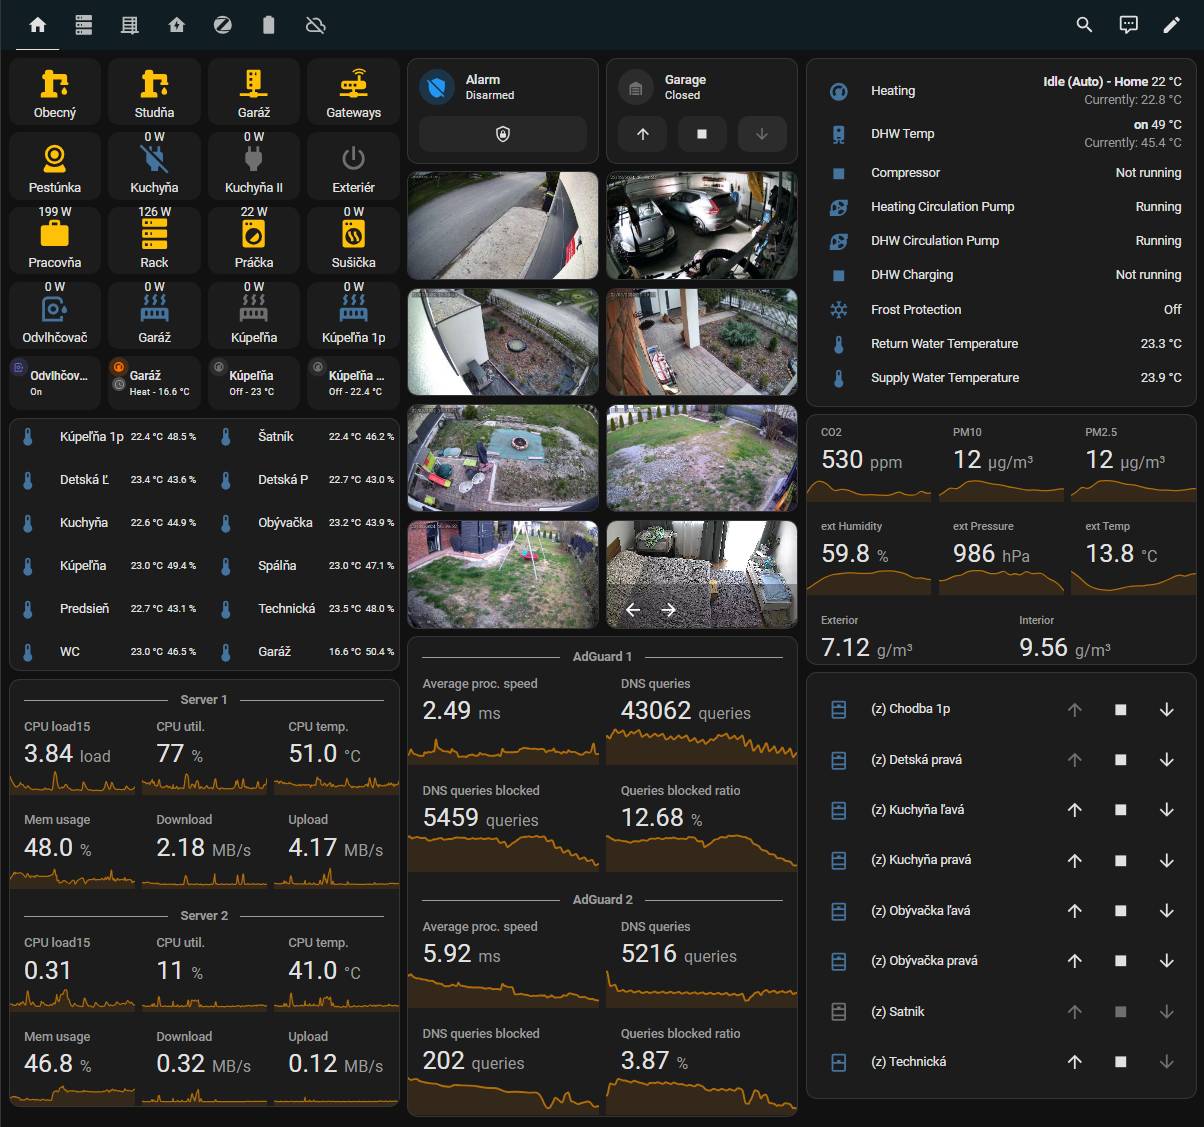The height and width of the screenshot is (1127, 1204).
Task: Toggle the Práčka washing machine plug
Action: click(254, 240)
